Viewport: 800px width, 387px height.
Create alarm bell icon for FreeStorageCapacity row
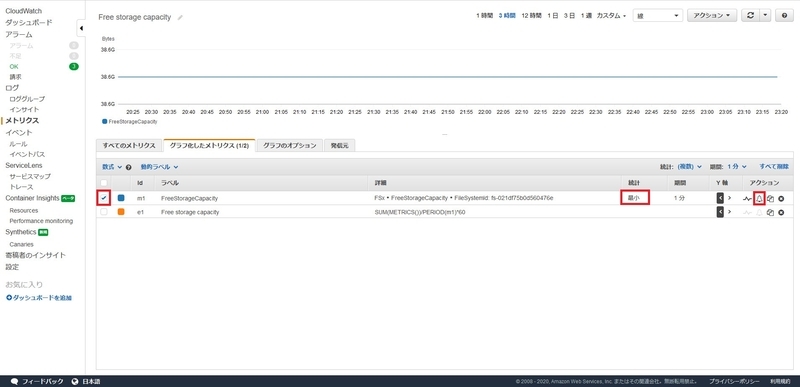759,198
